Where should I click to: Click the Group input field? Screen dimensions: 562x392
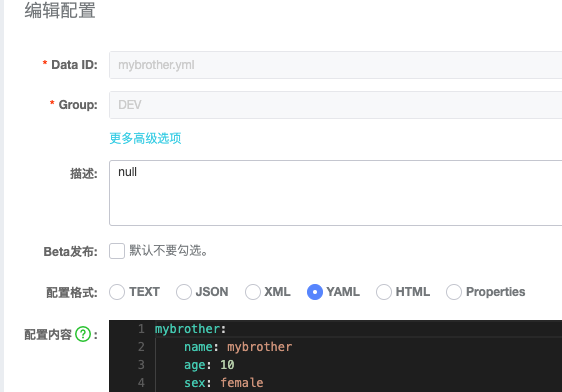click(335, 105)
